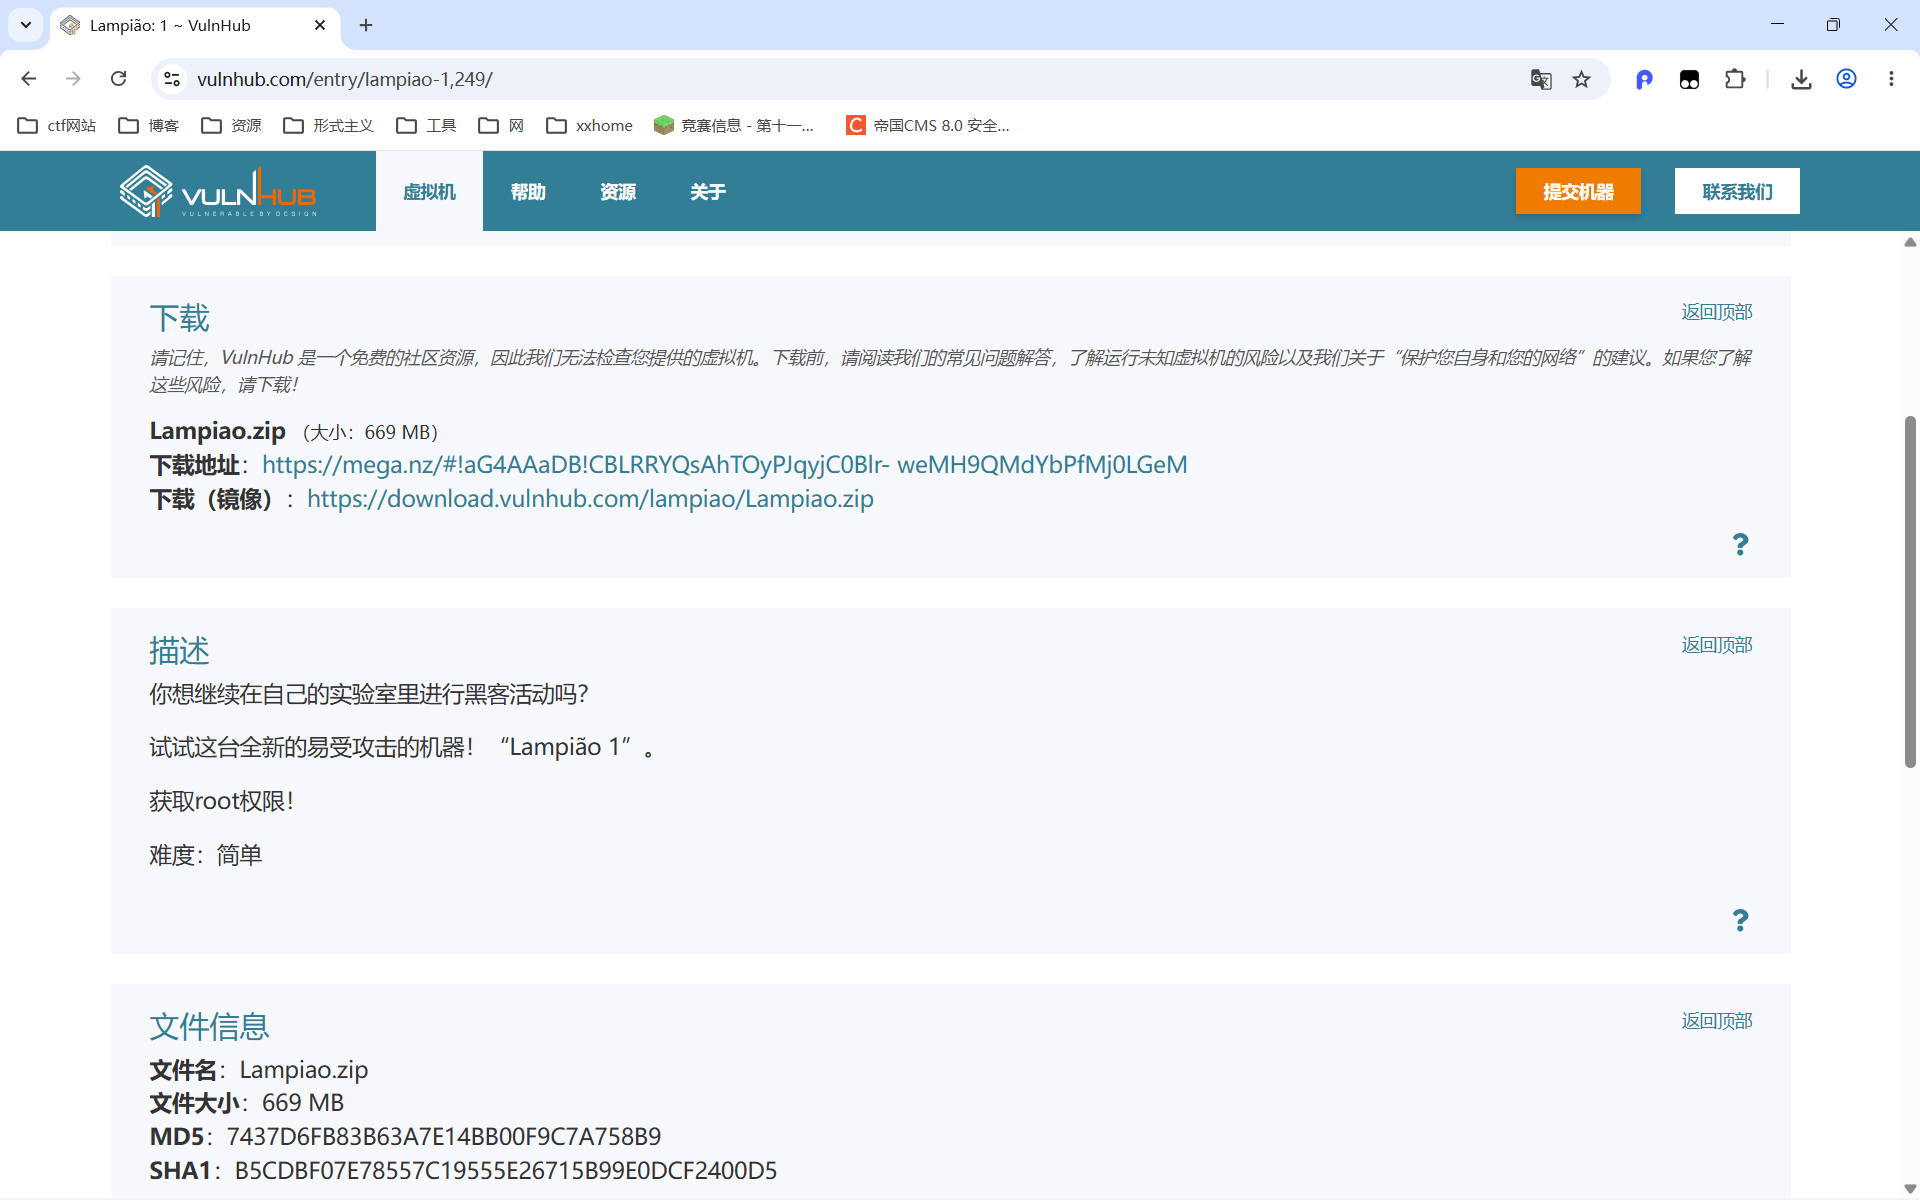
Task: Click the page vertical scrollbar thumb
Action: (1910, 591)
